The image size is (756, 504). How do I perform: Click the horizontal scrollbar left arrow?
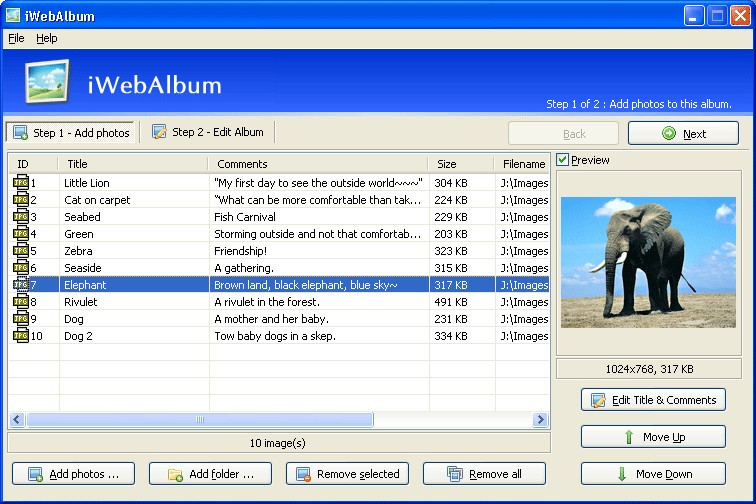click(x=17, y=419)
